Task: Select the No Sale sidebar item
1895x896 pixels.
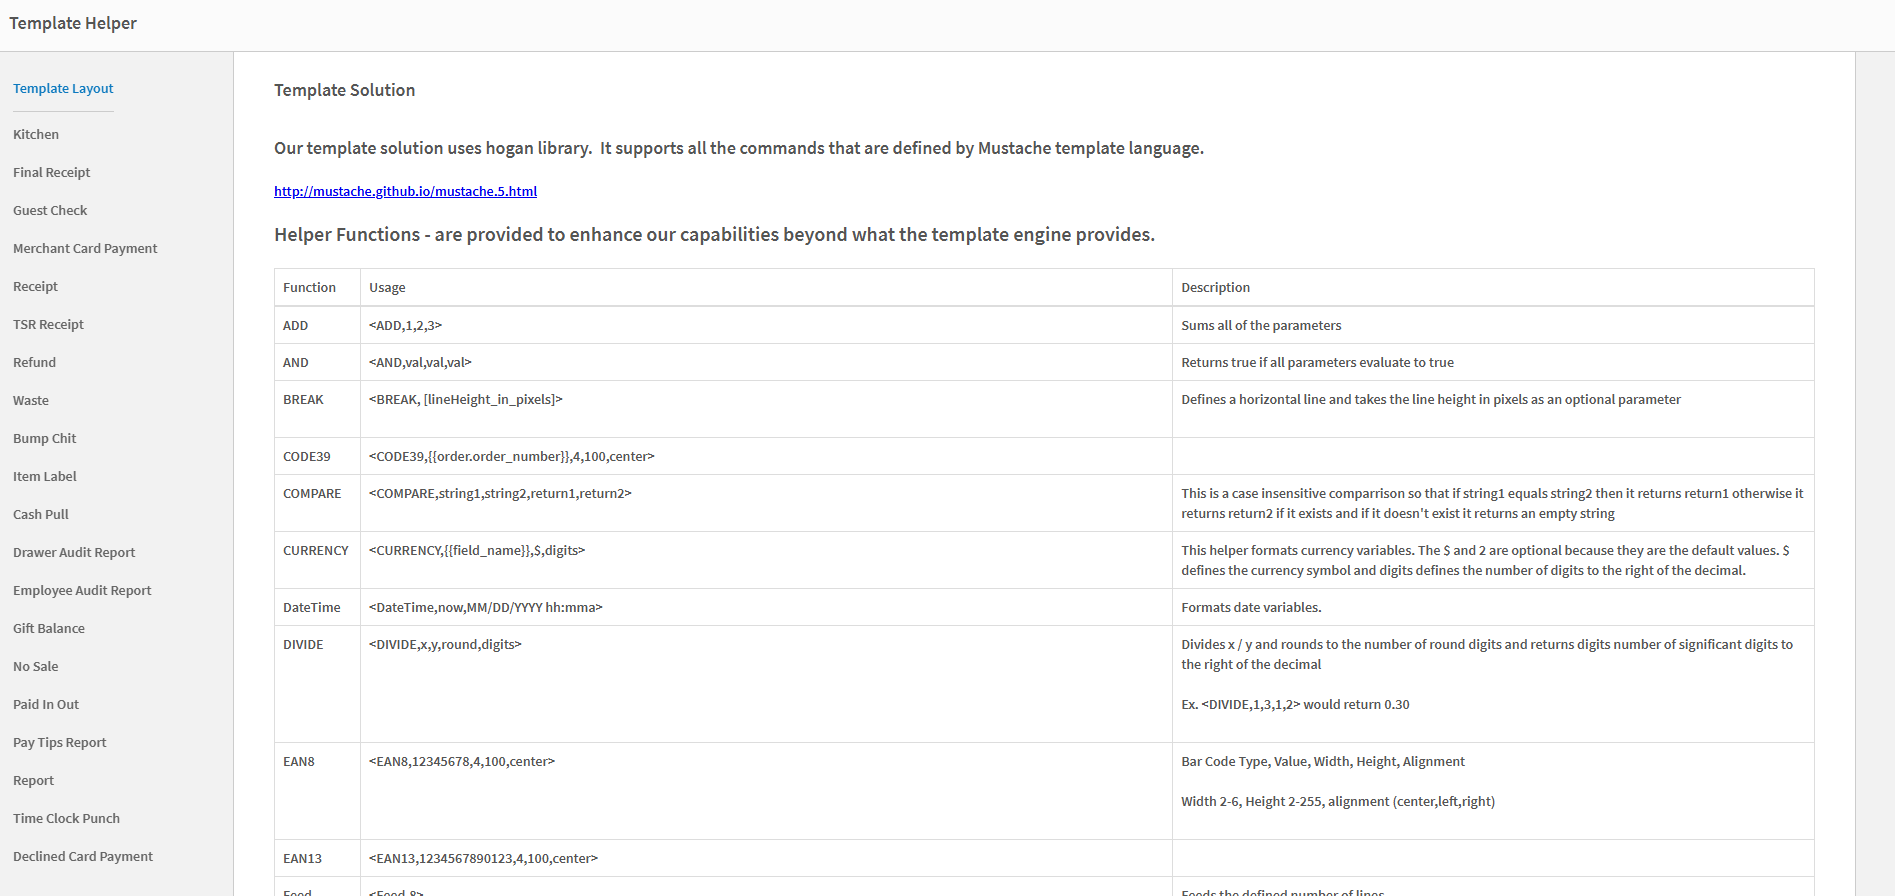Action: 35,666
